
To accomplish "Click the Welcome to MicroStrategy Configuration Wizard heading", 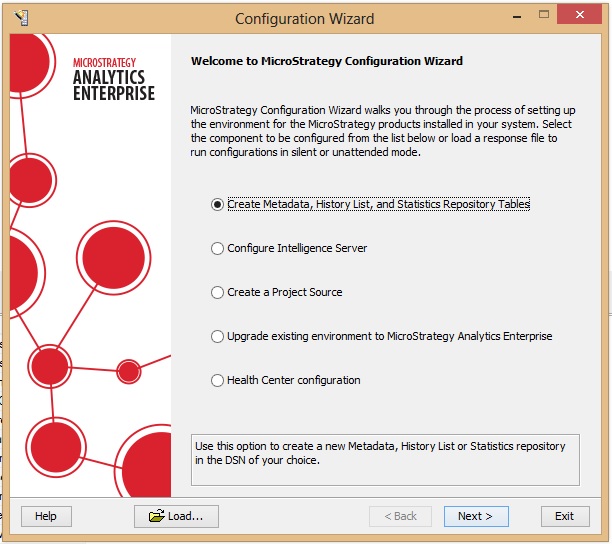I will pos(327,61).
